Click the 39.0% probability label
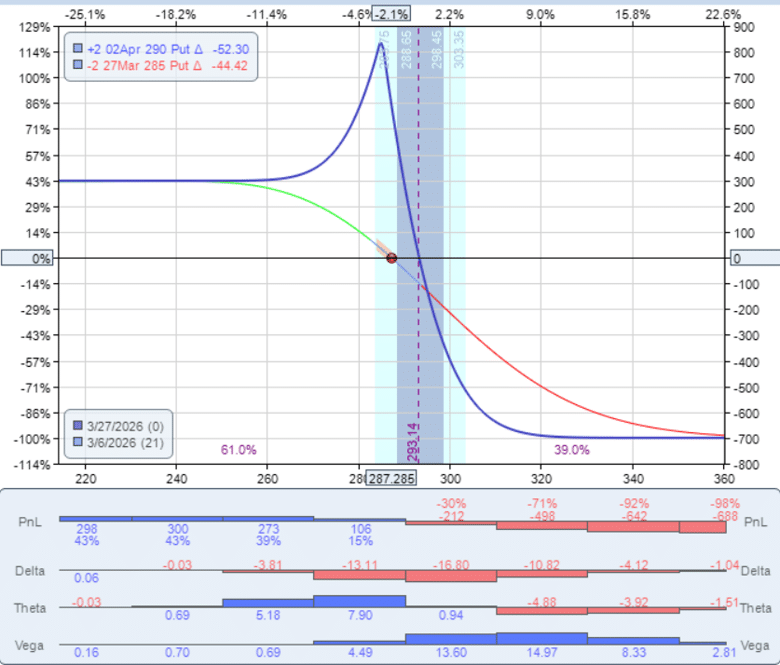The width and height of the screenshot is (780, 665). (x=572, y=450)
